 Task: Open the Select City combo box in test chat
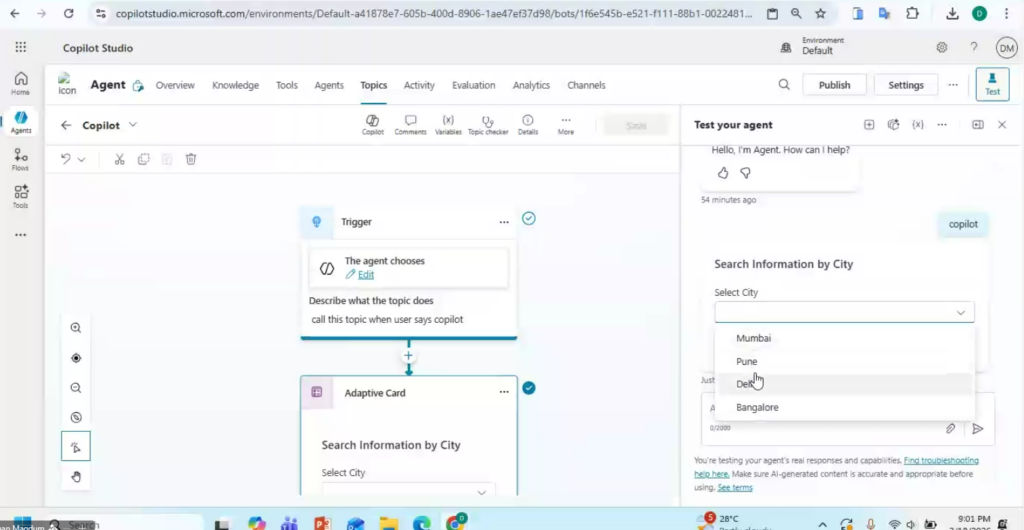coord(844,312)
